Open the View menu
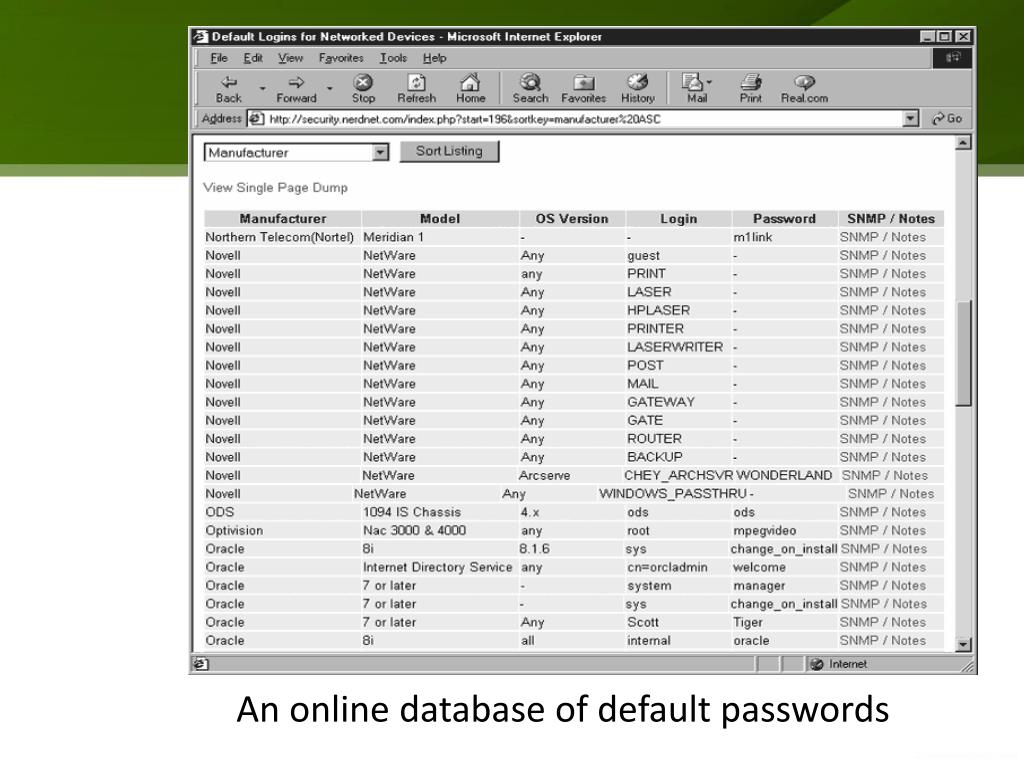The image size is (1024, 768). point(291,58)
